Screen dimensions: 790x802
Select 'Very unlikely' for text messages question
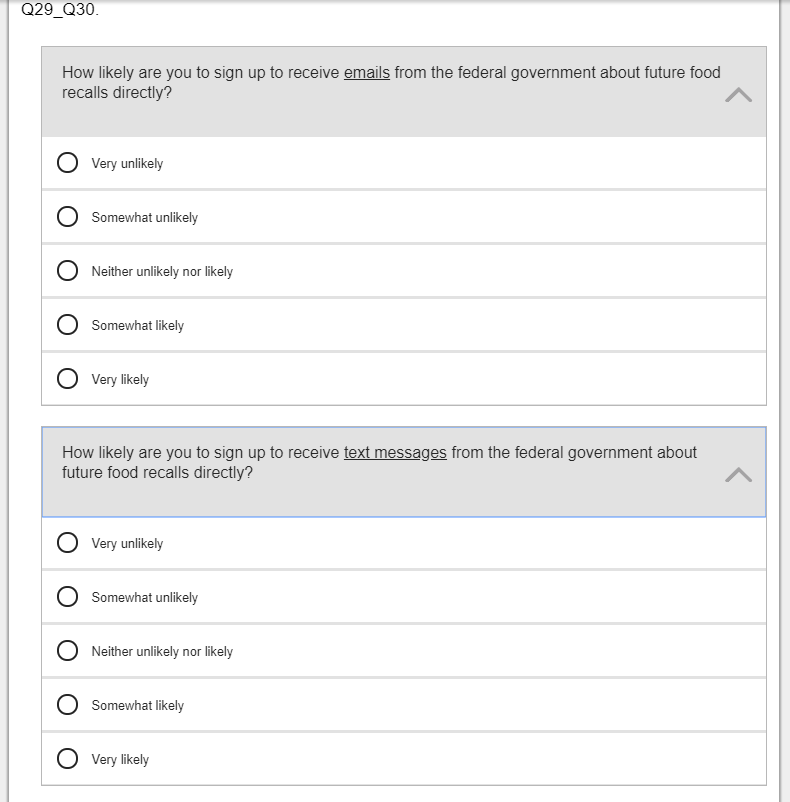coord(68,543)
